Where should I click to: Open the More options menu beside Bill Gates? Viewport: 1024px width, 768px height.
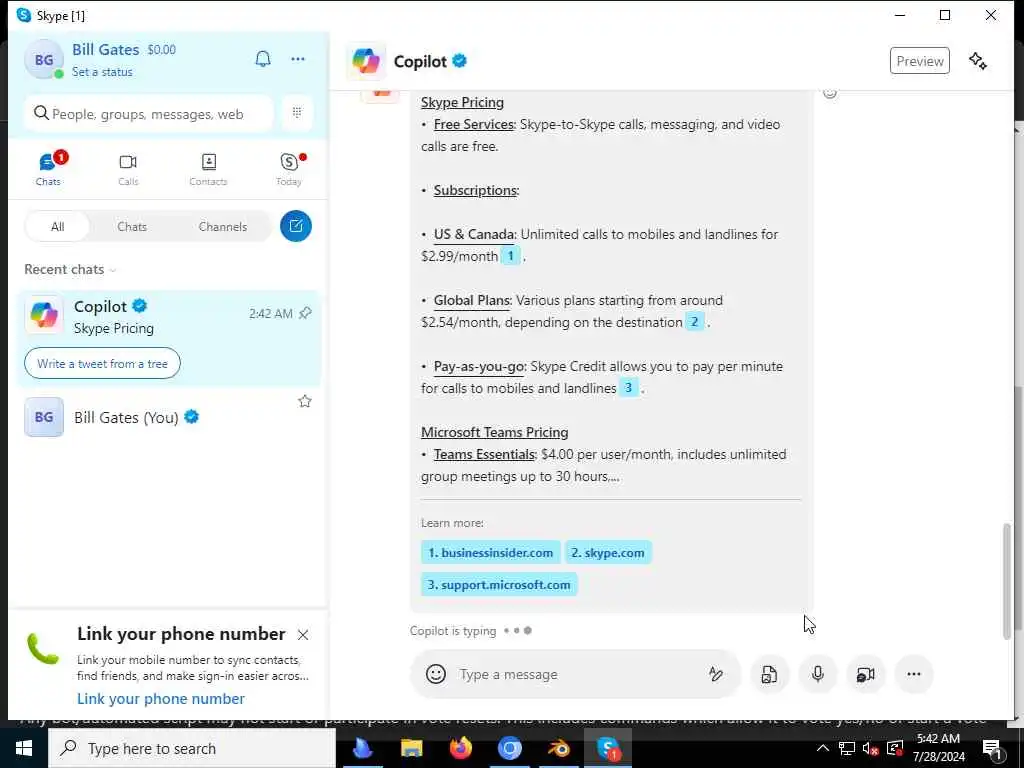[298, 59]
